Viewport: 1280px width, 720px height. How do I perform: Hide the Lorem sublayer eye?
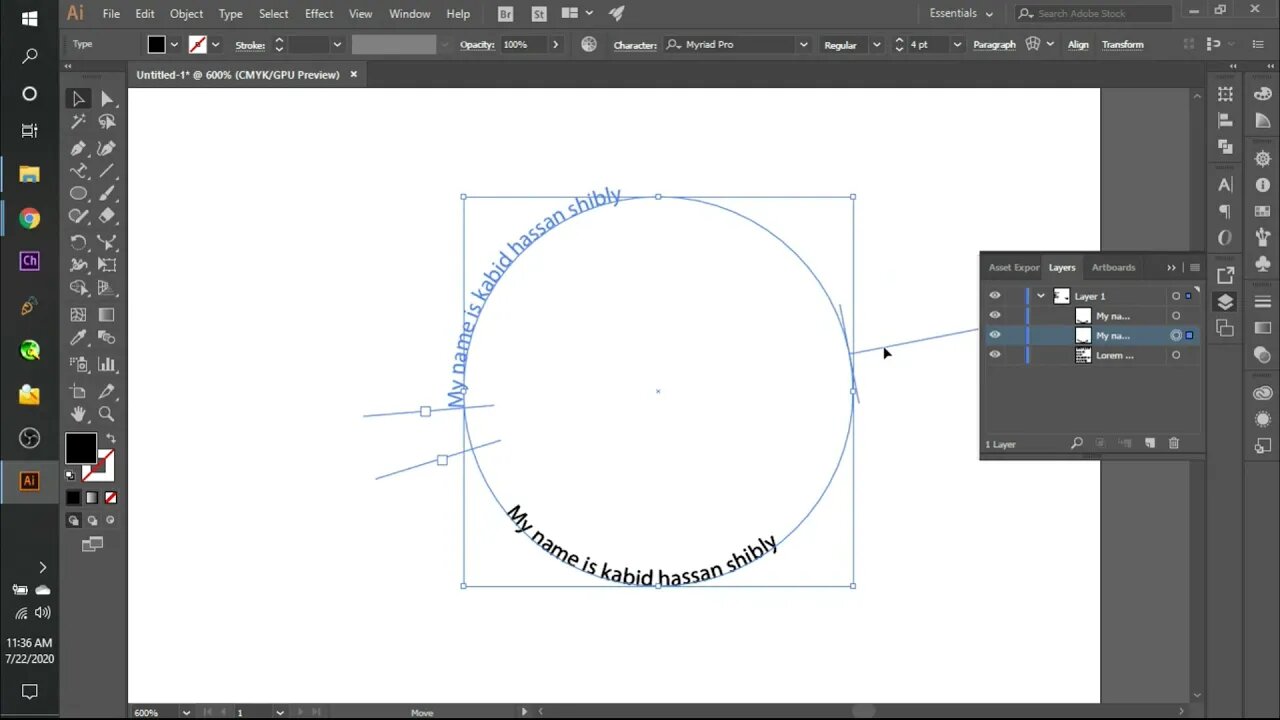coord(995,354)
